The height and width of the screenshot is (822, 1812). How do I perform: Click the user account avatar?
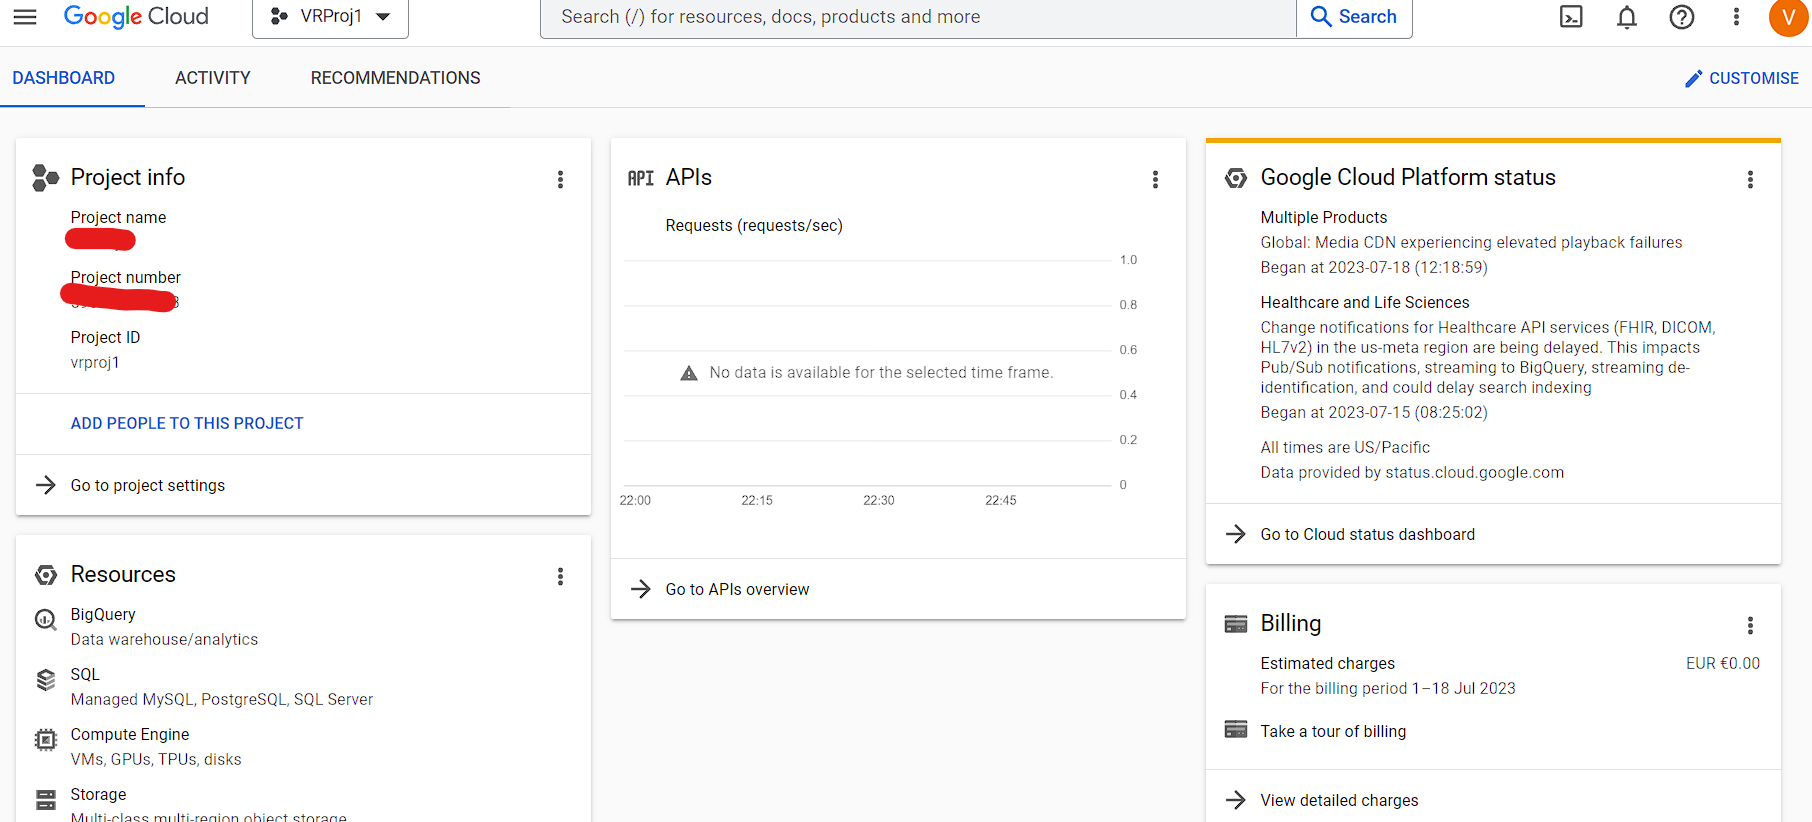pyautogui.click(x=1788, y=17)
